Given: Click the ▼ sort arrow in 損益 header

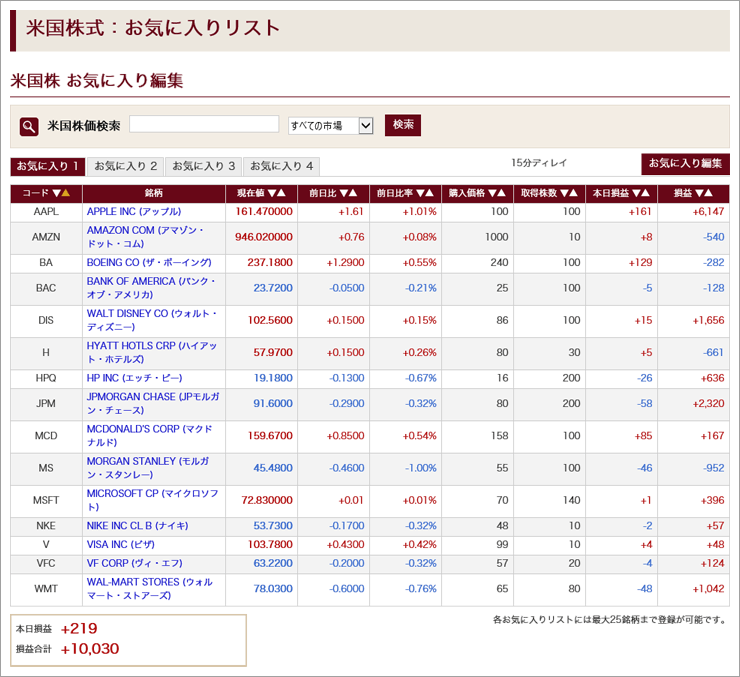Looking at the screenshot, I should point(699,193).
